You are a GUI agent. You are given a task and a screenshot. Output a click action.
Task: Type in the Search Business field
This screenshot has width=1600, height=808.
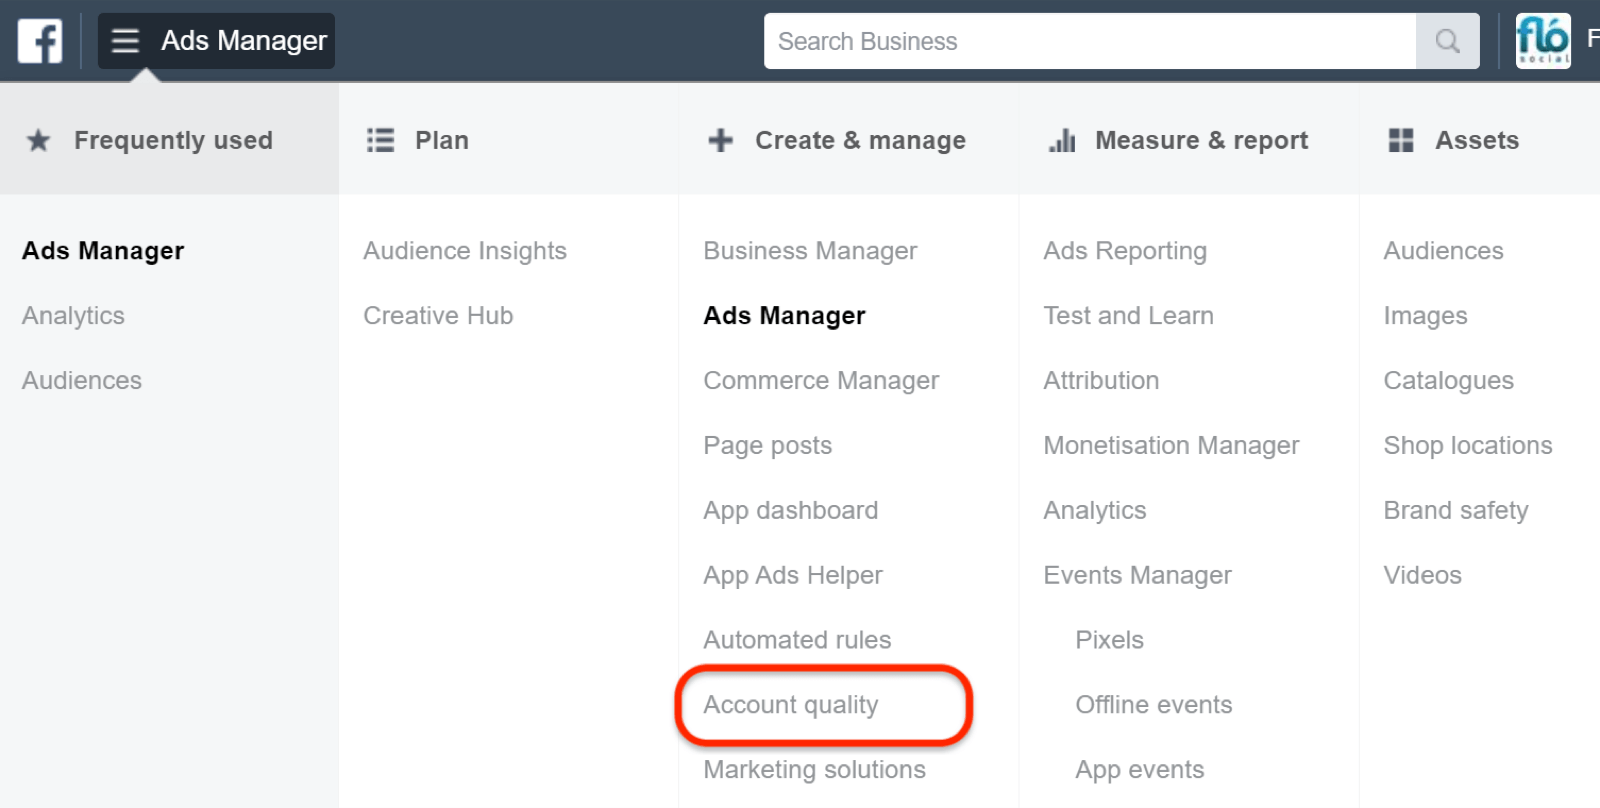1090,41
